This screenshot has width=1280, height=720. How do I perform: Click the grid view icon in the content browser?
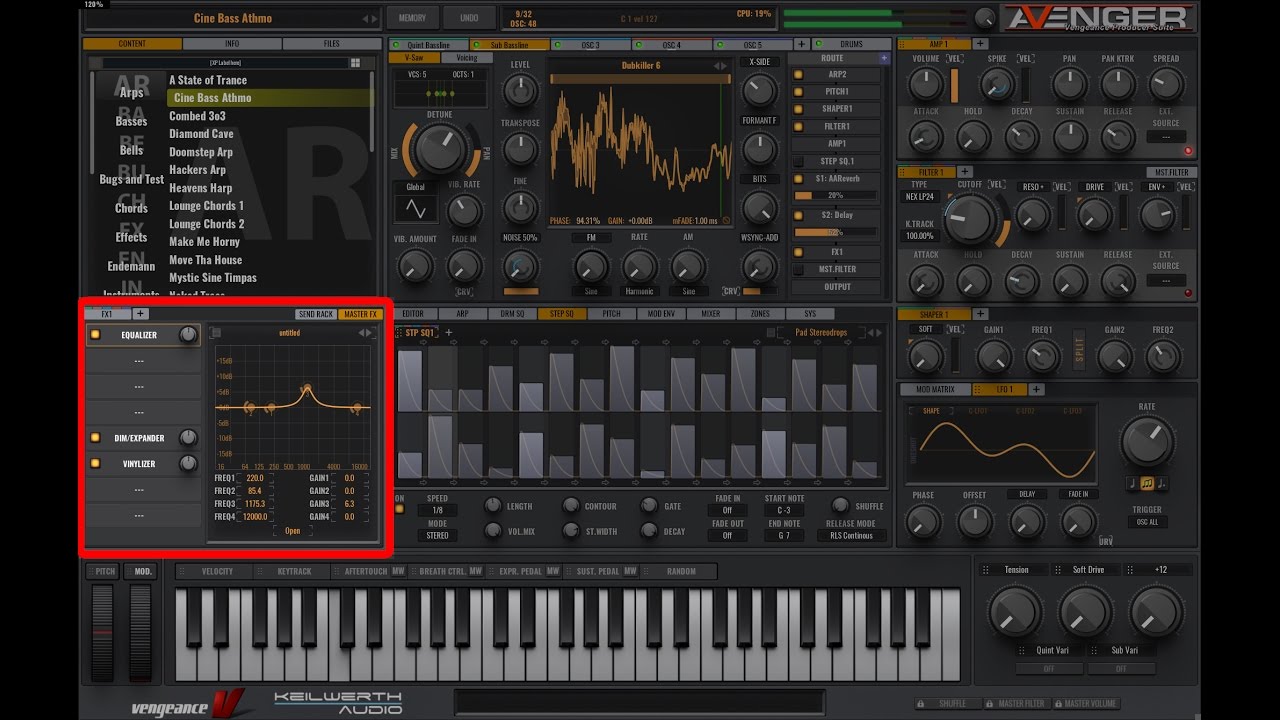tap(355, 63)
